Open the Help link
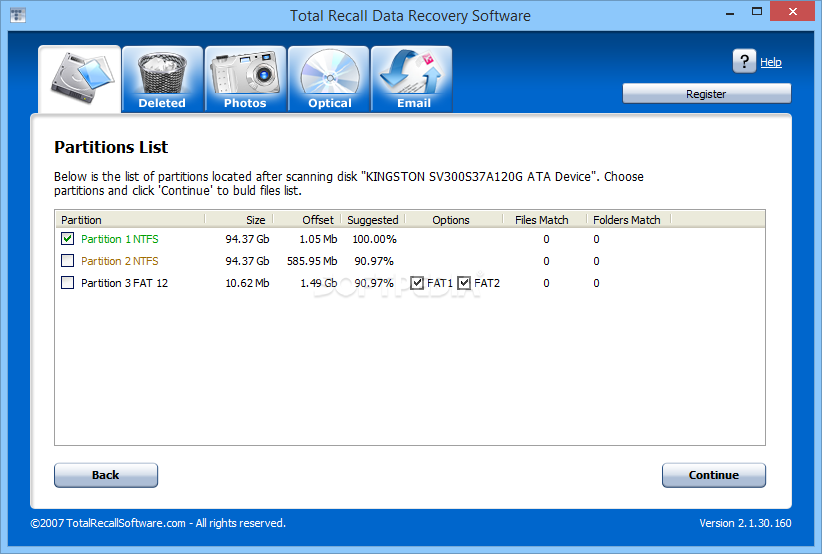 [x=771, y=62]
